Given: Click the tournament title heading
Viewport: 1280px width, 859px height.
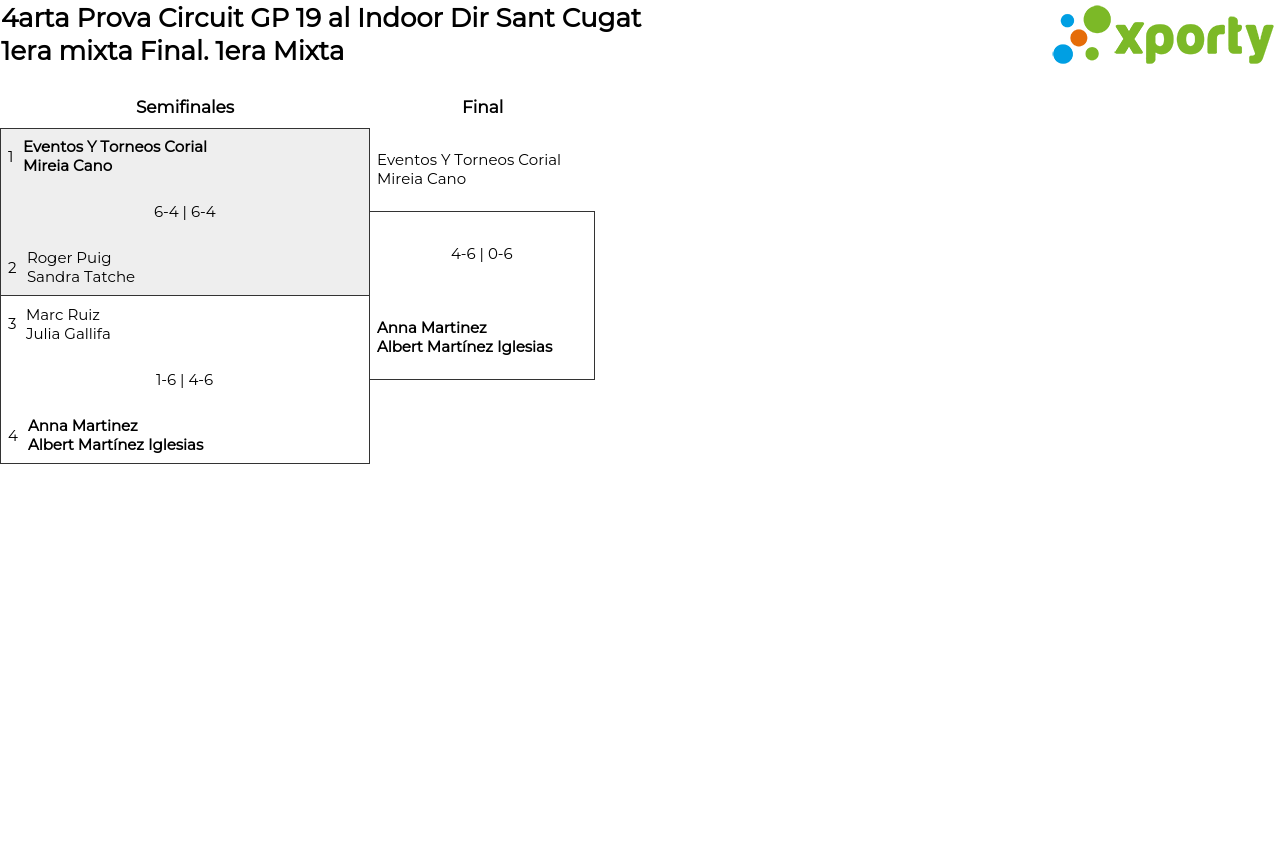Looking at the screenshot, I should (321, 18).
